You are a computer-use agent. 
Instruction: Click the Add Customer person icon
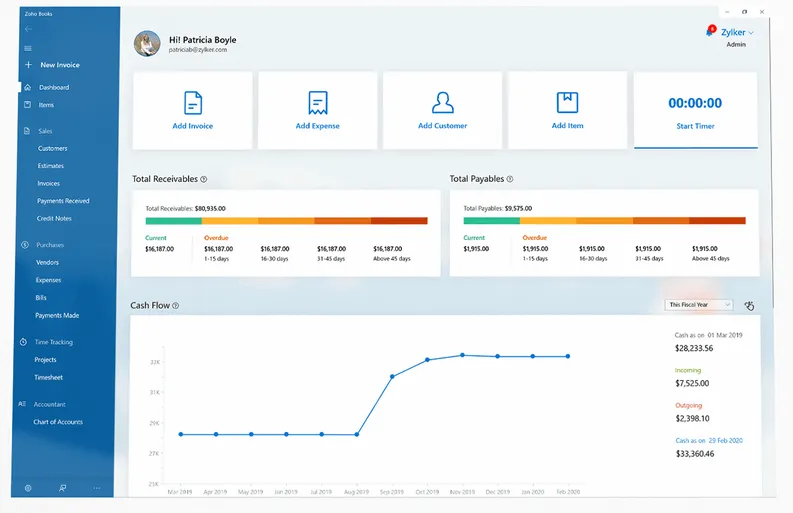tap(443, 102)
